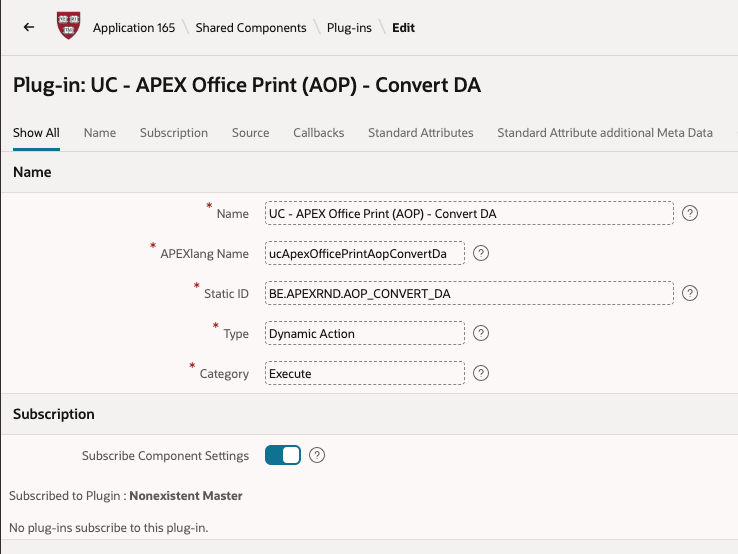Click the Static ID input field

469,293
